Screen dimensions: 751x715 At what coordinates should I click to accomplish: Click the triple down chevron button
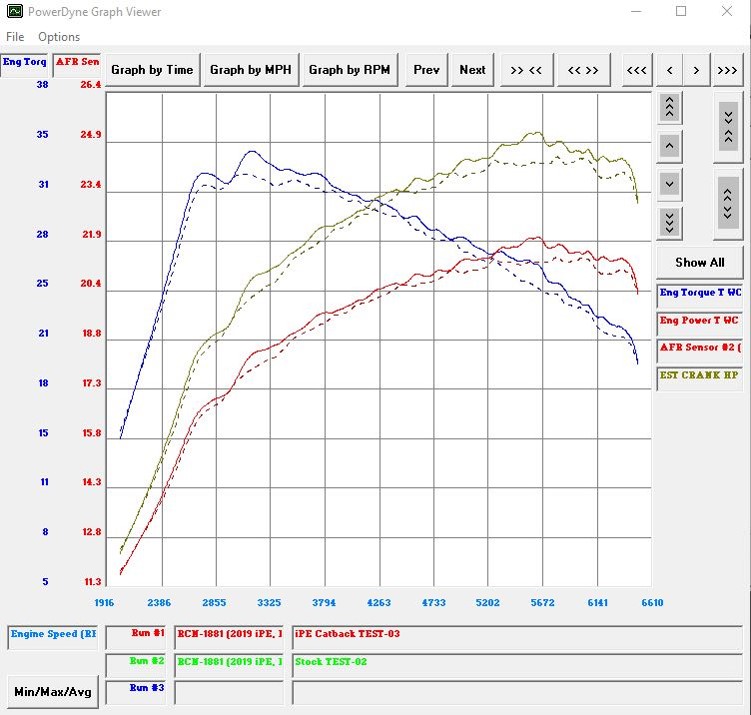(670, 221)
